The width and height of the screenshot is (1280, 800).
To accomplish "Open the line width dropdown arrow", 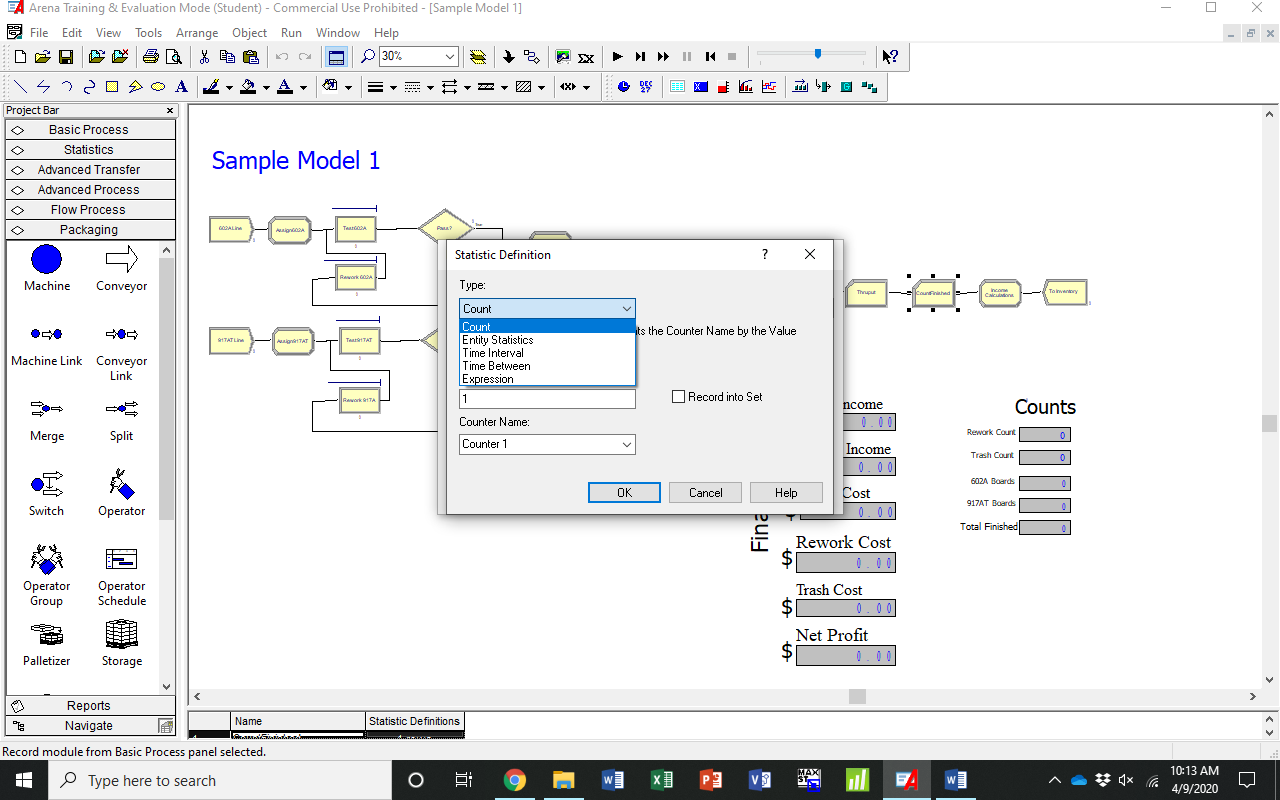I will (x=393, y=87).
